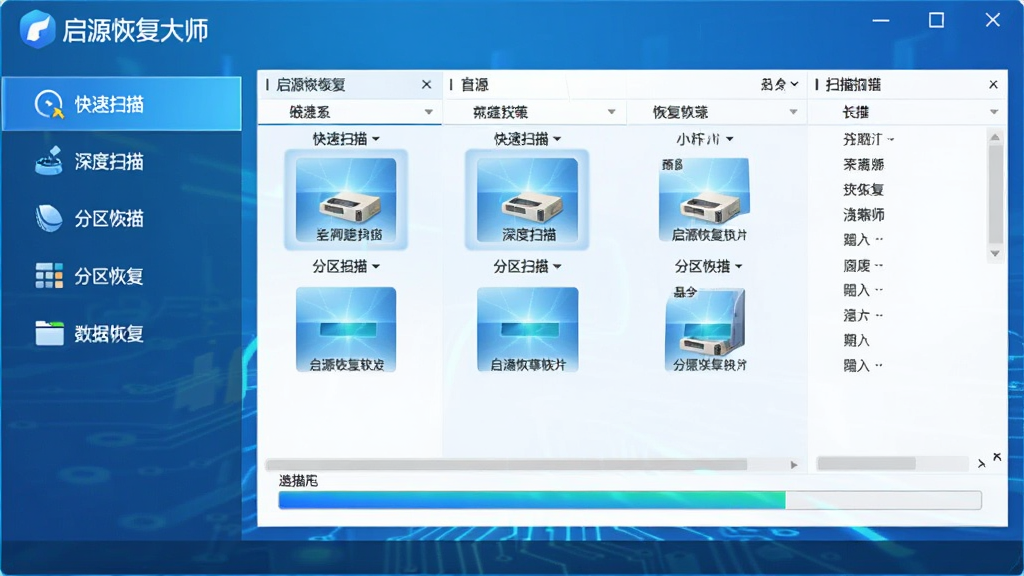Click the down arrow on the scan list scrollbar

tap(995, 253)
